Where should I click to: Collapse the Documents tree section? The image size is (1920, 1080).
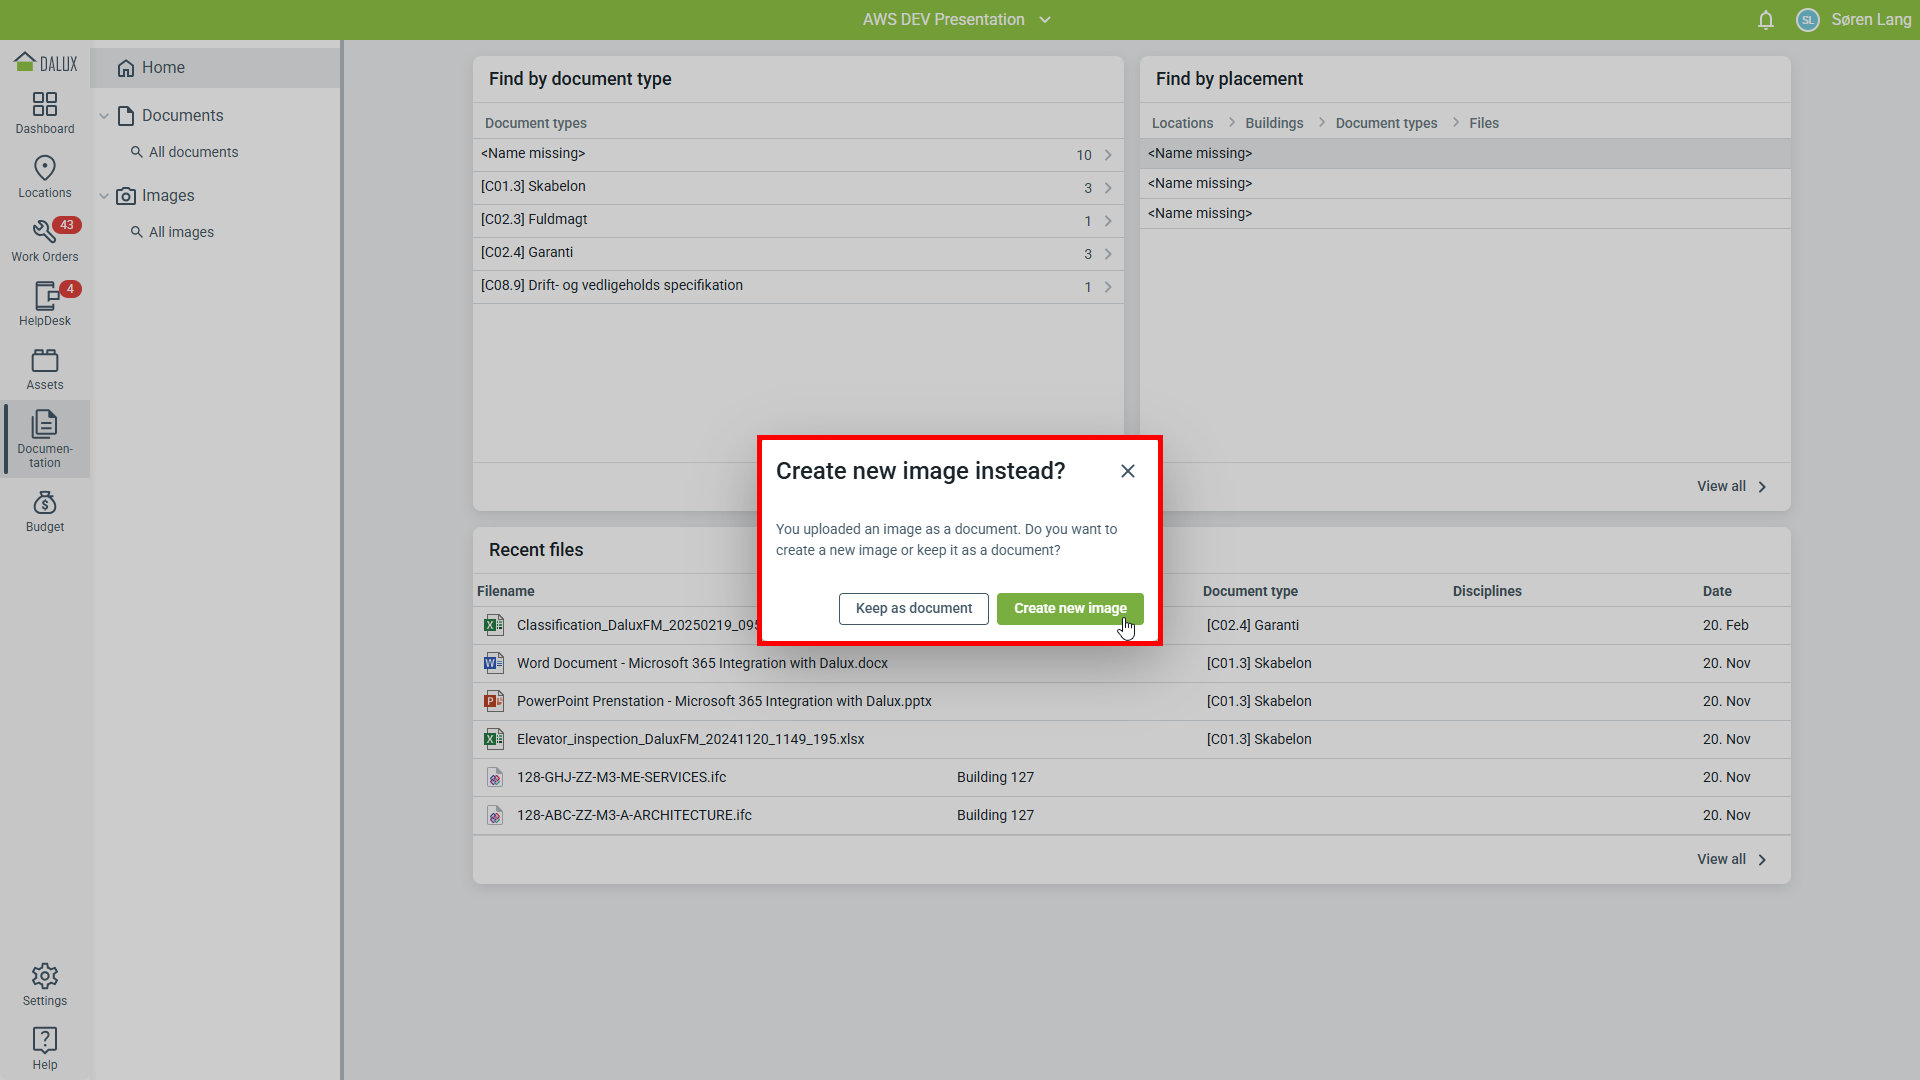[x=104, y=116]
